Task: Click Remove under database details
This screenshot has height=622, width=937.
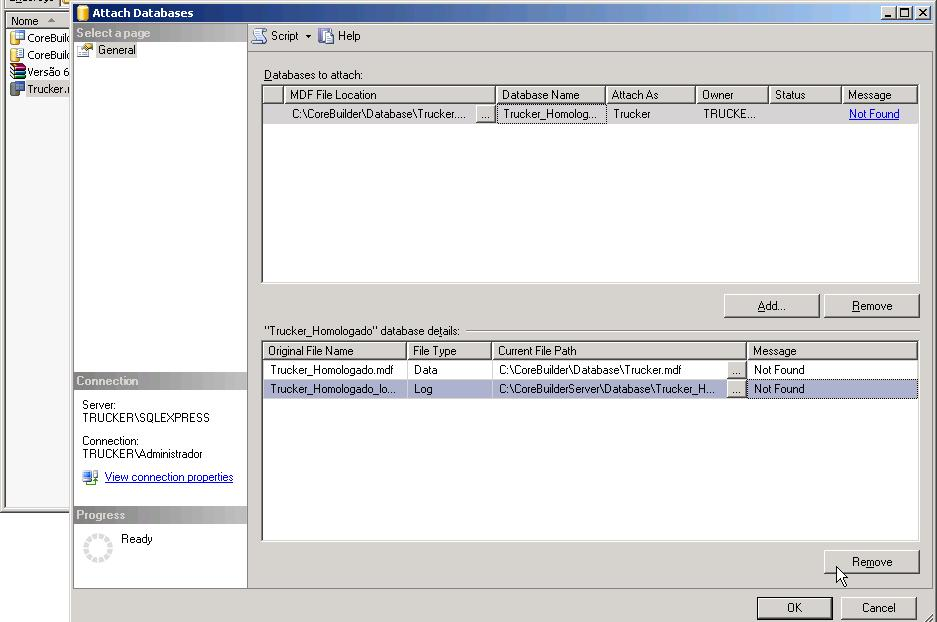Action: [x=871, y=562]
